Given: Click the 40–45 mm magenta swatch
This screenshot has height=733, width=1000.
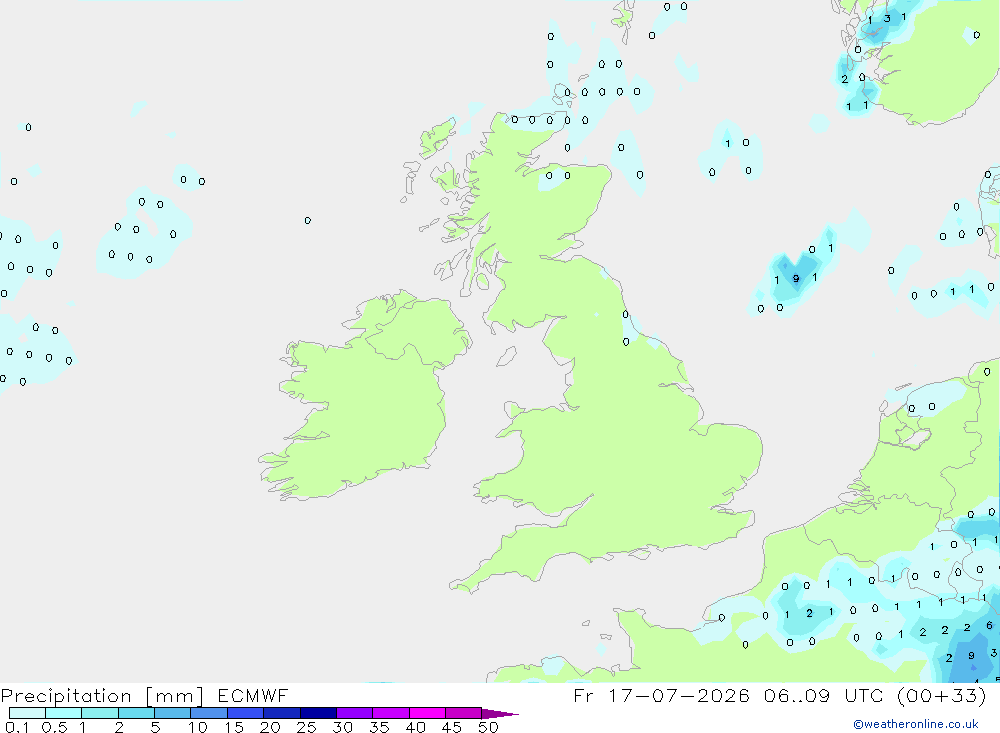Looking at the screenshot, I should (427, 713).
